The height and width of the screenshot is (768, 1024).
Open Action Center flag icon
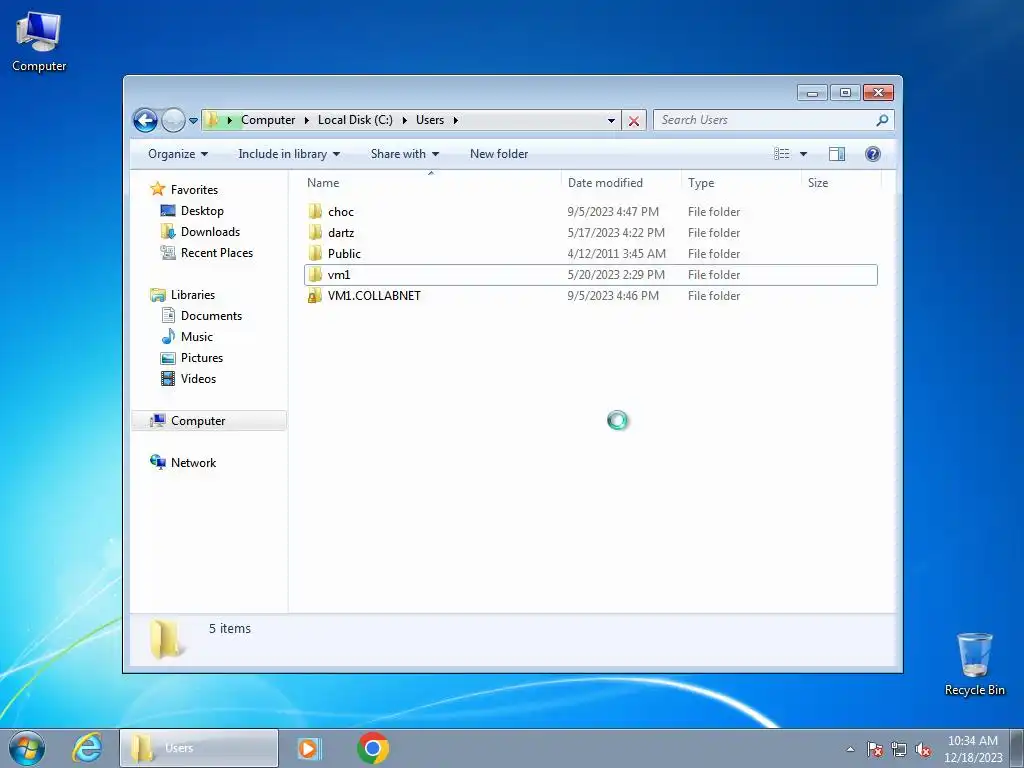(875, 749)
